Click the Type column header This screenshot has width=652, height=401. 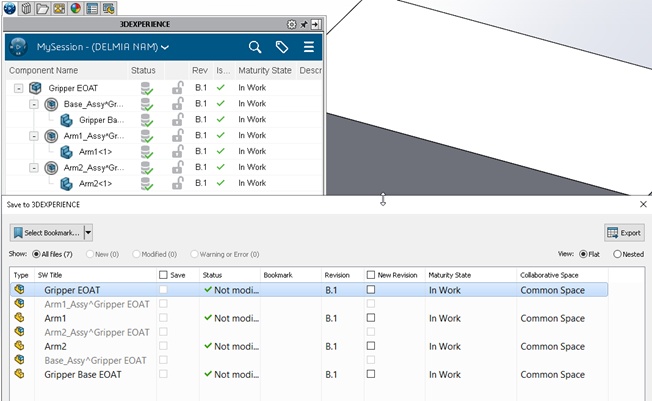click(22, 275)
